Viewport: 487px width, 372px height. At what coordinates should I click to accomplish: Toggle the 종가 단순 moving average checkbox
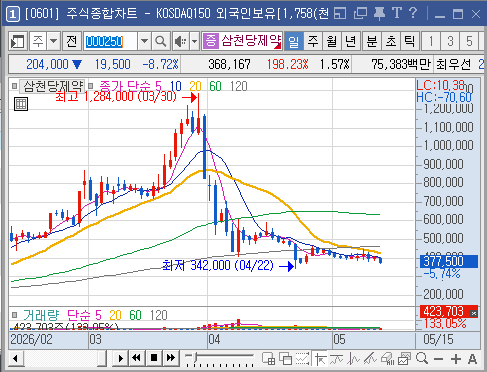pyautogui.click(x=91, y=86)
